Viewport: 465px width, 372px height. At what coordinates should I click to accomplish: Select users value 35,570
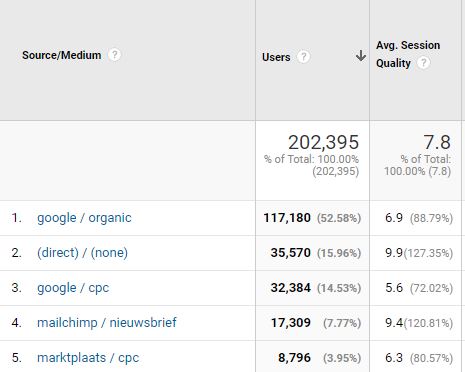click(291, 253)
